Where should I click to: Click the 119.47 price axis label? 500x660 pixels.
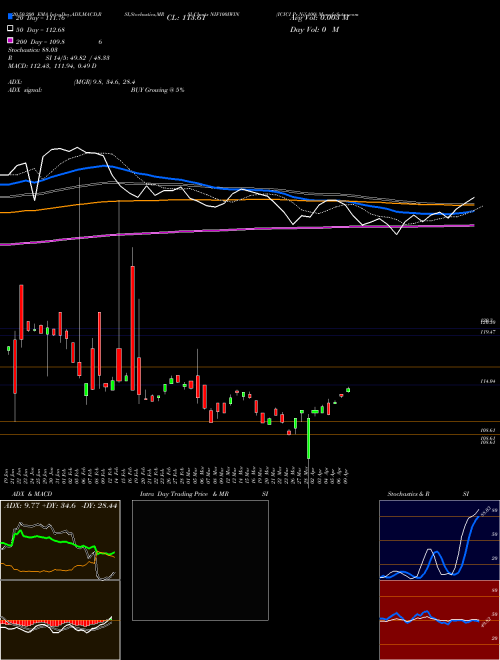coord(488,332)
